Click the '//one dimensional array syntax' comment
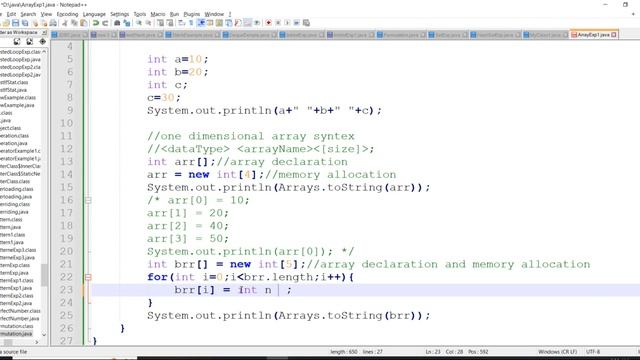 point(251,136)
